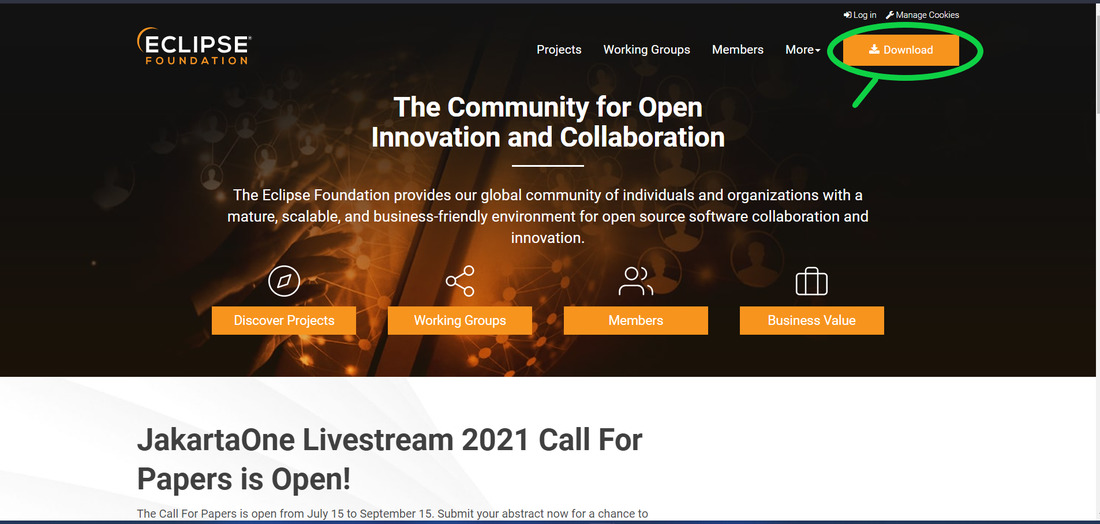The width and height of the screenshot is (1100, 524).
Task: Click the Call For Papers July 15 sentence
Action: 392,513
